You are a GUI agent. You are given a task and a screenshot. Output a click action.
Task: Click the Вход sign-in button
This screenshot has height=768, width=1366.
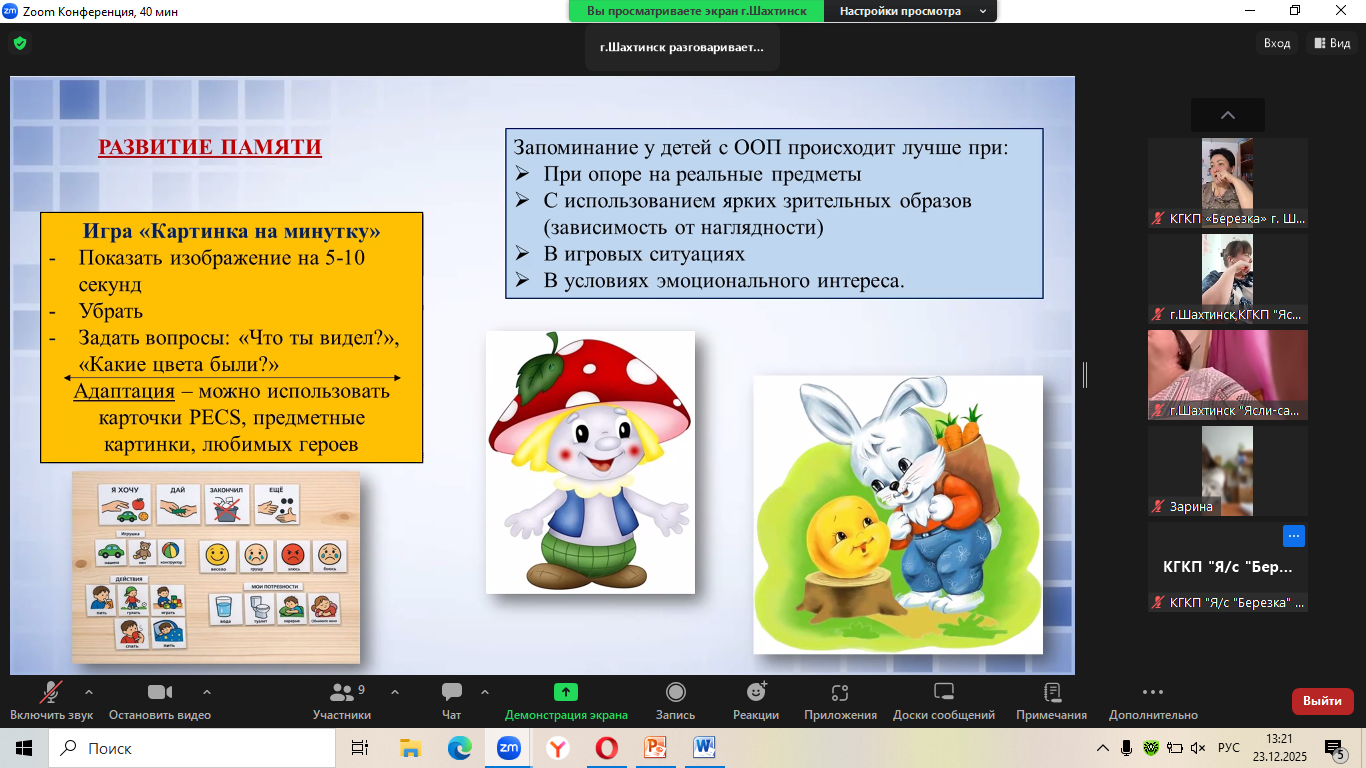(x=1277, y=43)
